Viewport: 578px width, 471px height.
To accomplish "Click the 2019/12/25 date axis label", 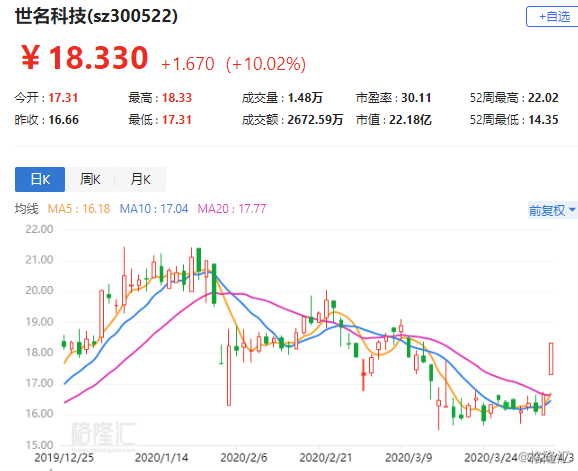I will pos(64,458).
